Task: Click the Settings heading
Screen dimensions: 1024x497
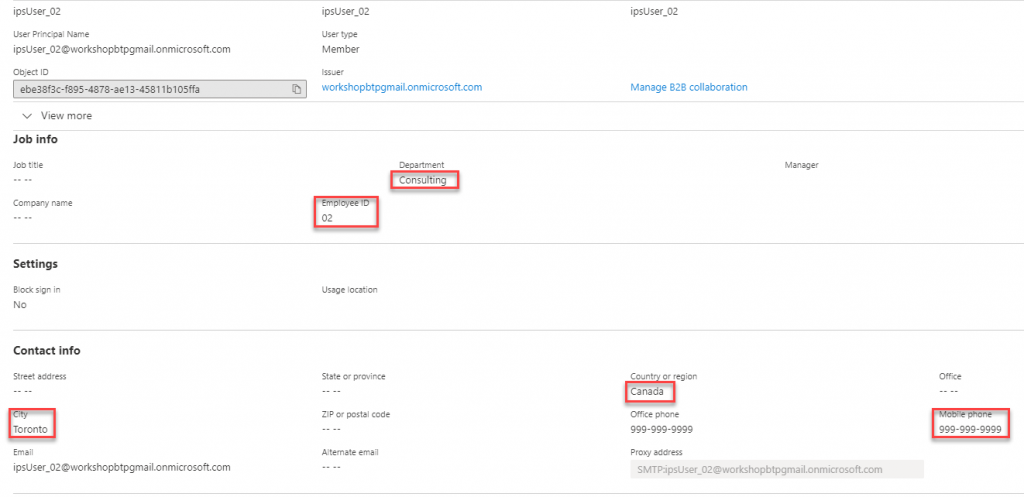Action: coord(36,264)
